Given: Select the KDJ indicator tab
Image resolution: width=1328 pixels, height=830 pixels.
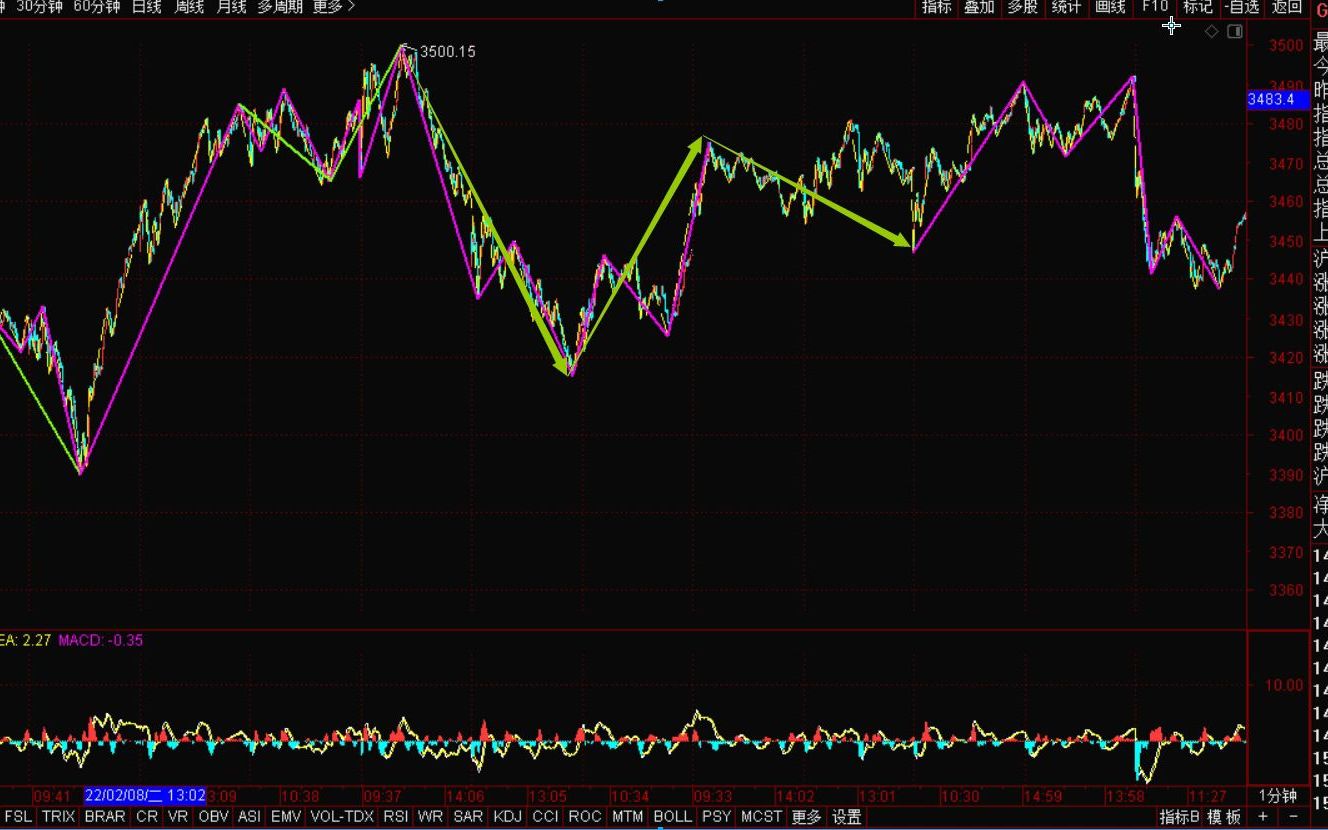Looking at the screenshot, I should click(x=508, y=817).
